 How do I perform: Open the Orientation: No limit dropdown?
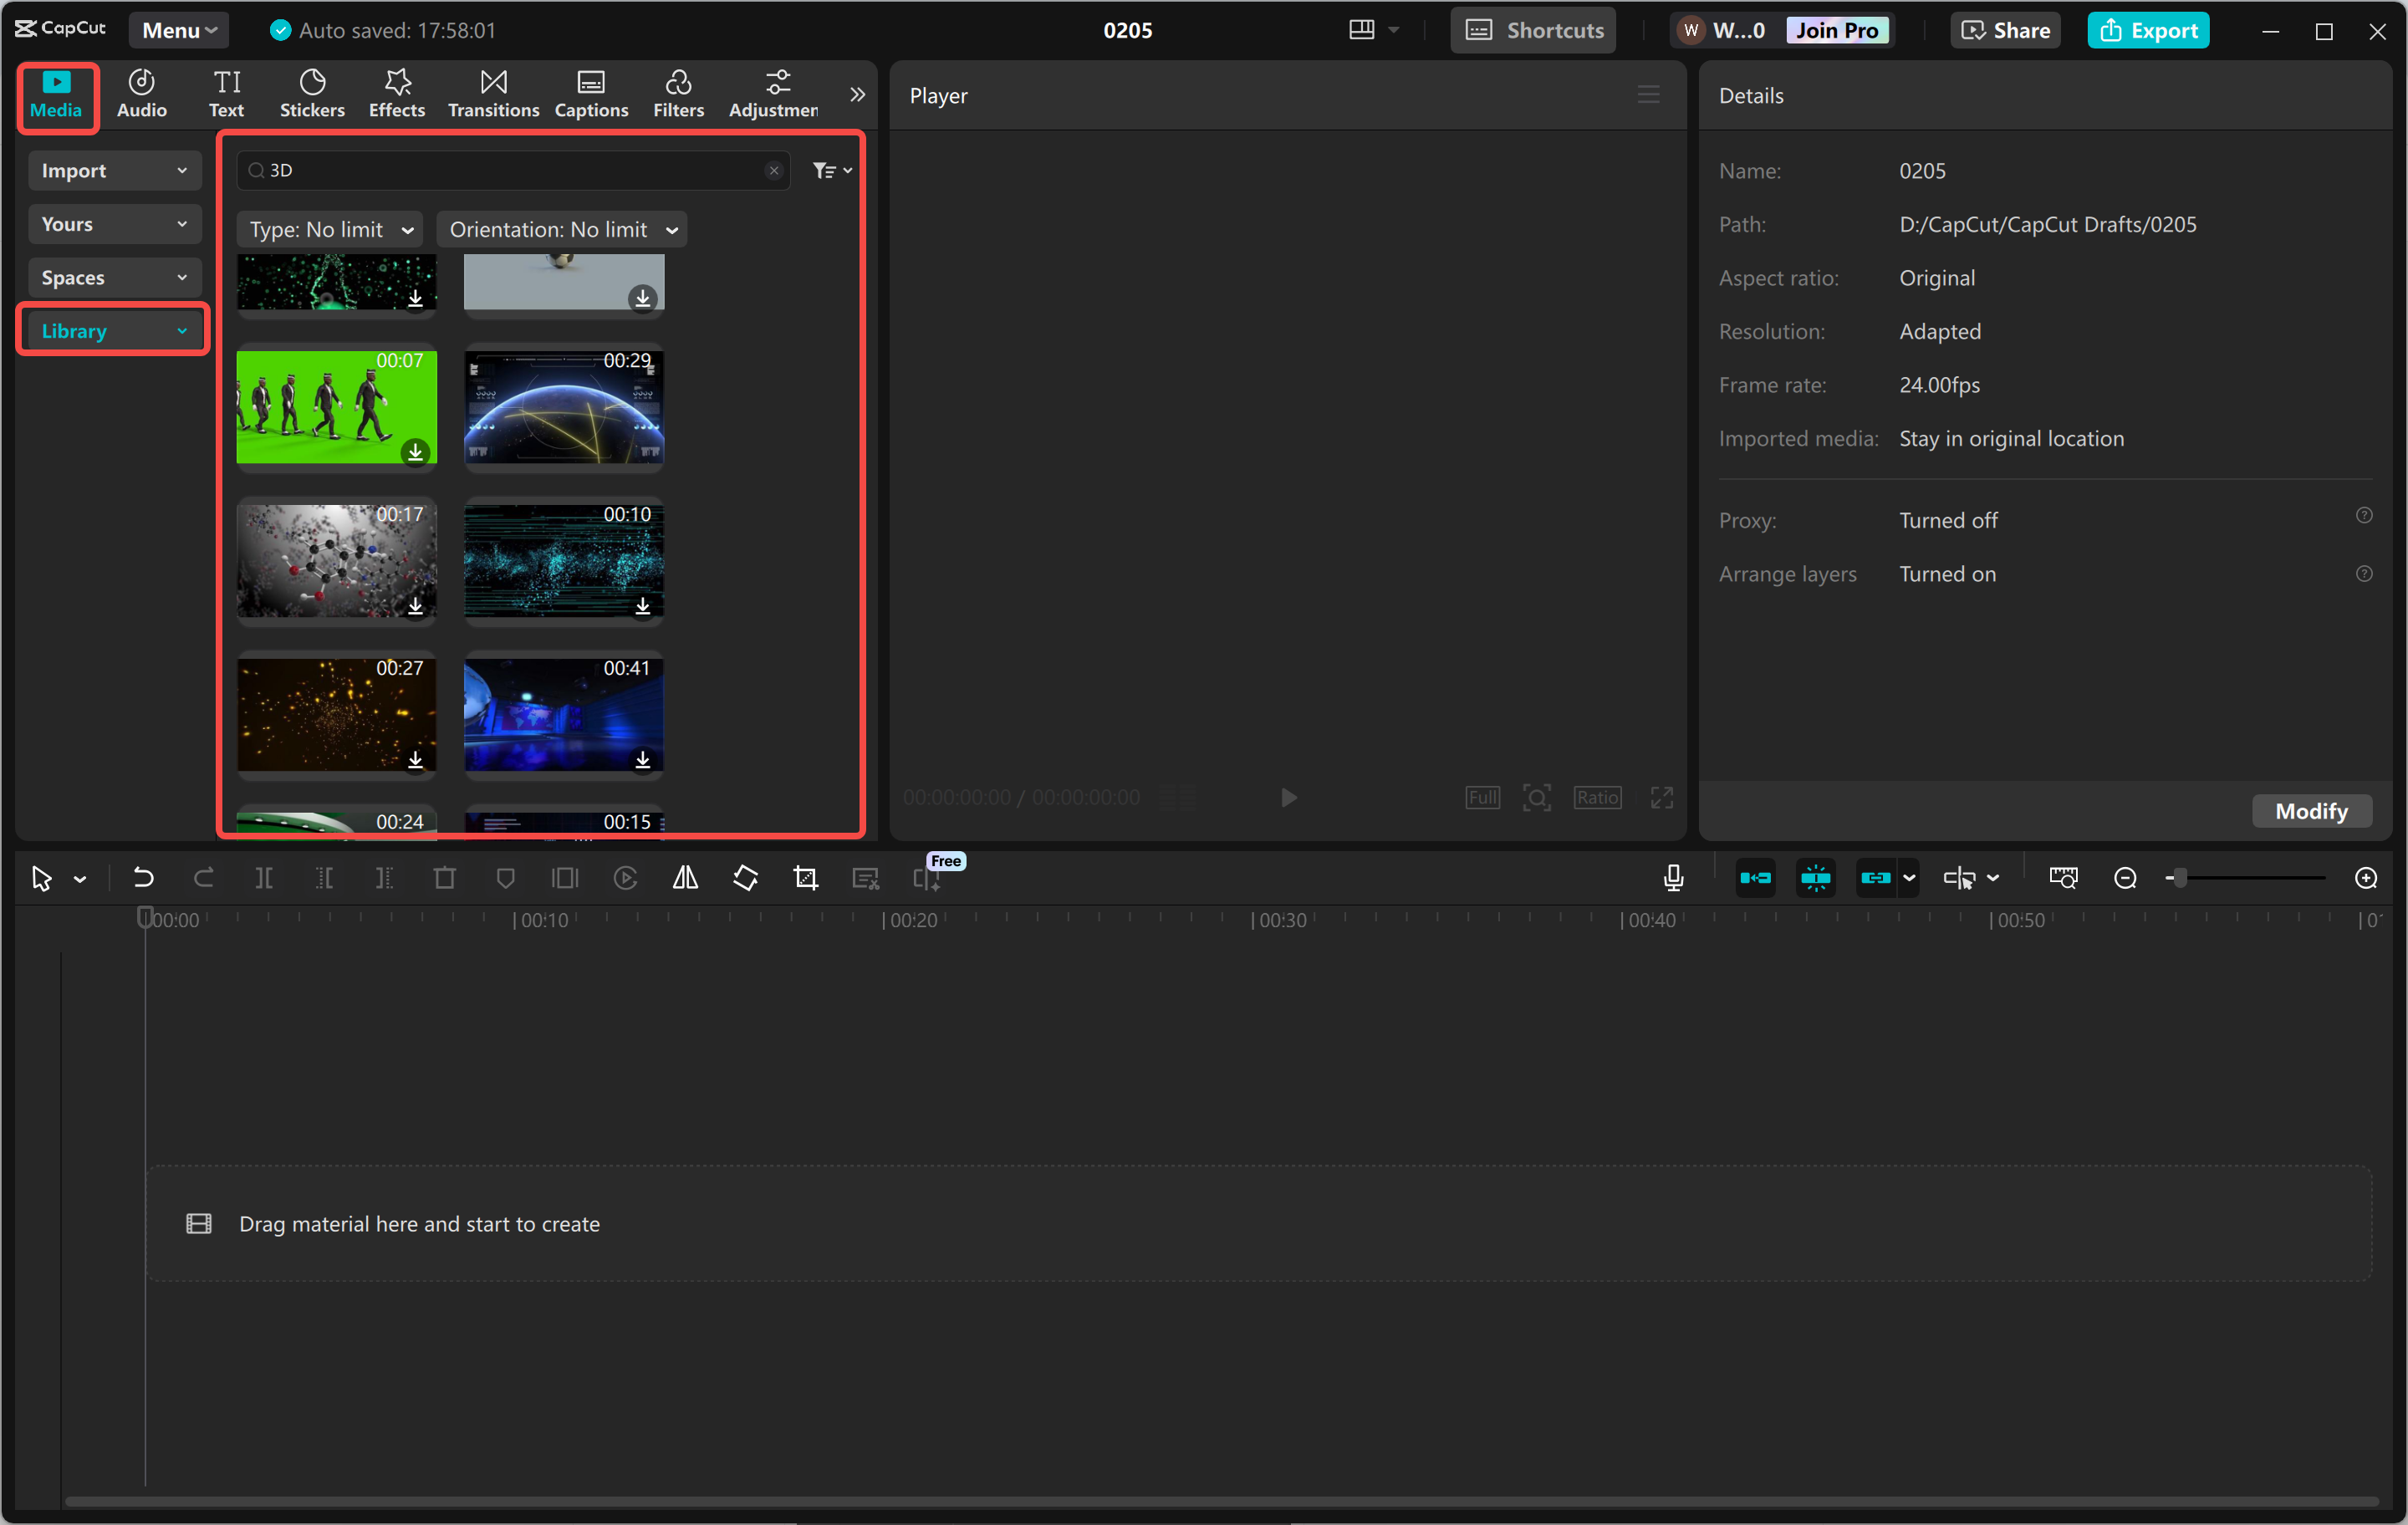561,229
